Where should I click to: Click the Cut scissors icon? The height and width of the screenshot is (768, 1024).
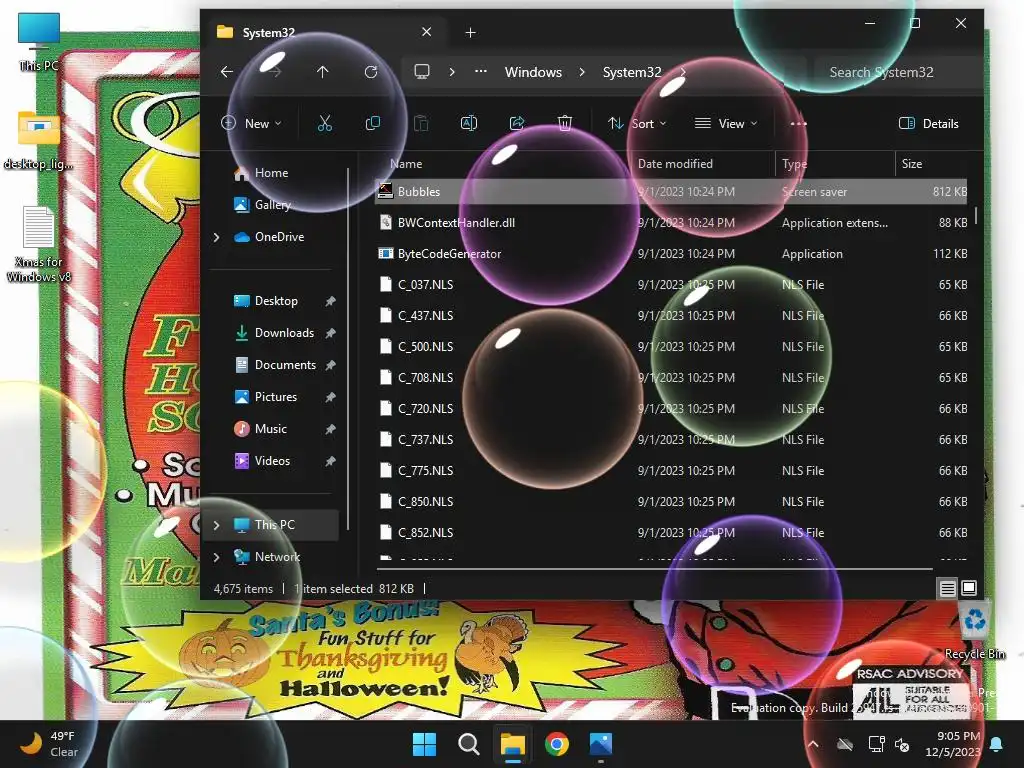(325, 123)
